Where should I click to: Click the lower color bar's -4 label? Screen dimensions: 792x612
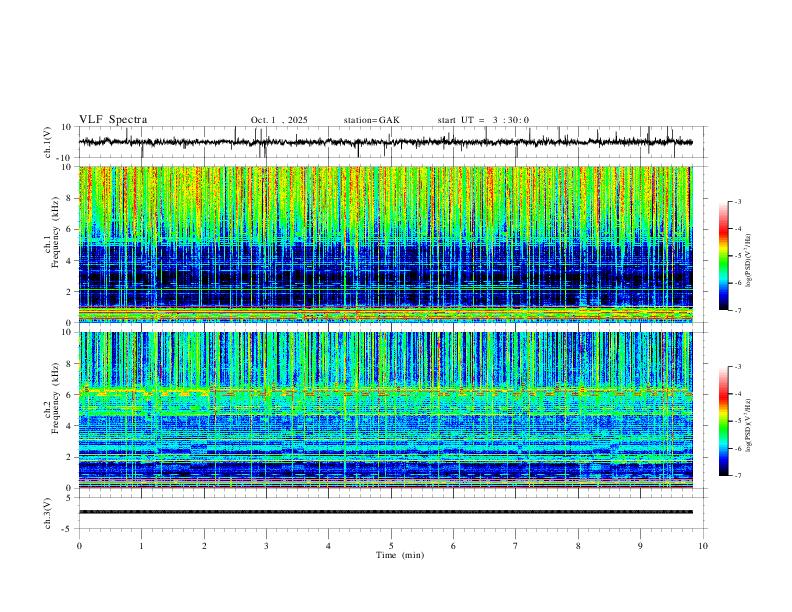(738, 394)
